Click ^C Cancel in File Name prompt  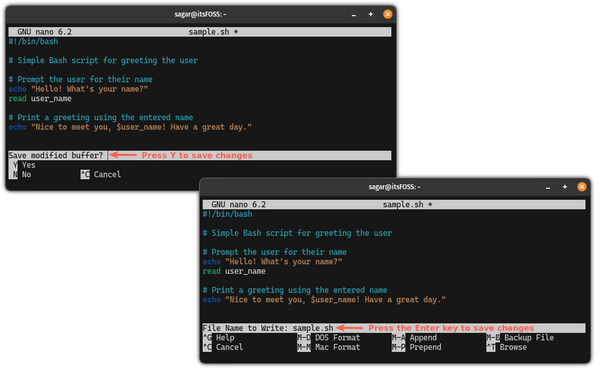223,348
